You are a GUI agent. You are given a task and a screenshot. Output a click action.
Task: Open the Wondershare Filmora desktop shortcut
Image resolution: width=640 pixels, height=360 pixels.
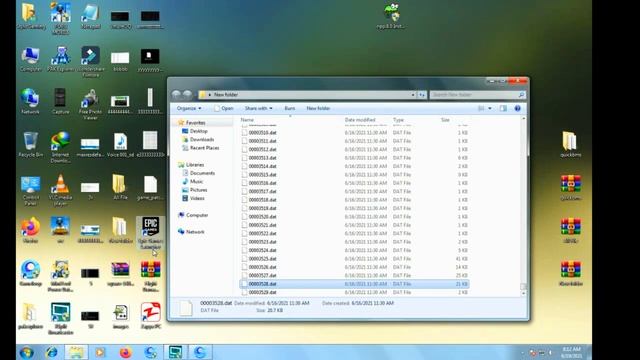[x=90, y=62]
